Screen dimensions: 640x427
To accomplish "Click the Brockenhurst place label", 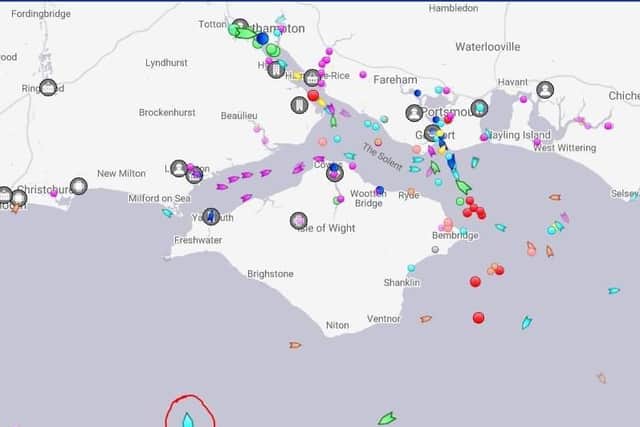I will [167, 112].
